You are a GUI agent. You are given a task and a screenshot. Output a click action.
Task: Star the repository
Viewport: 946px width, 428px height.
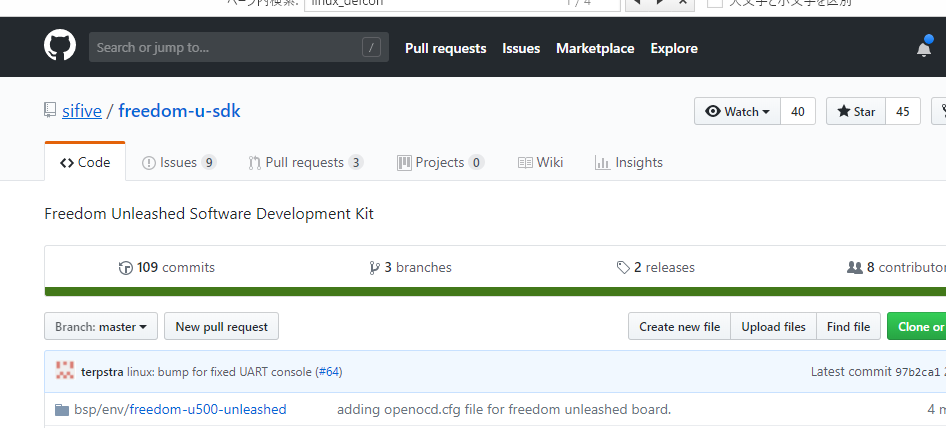point(856,111)
